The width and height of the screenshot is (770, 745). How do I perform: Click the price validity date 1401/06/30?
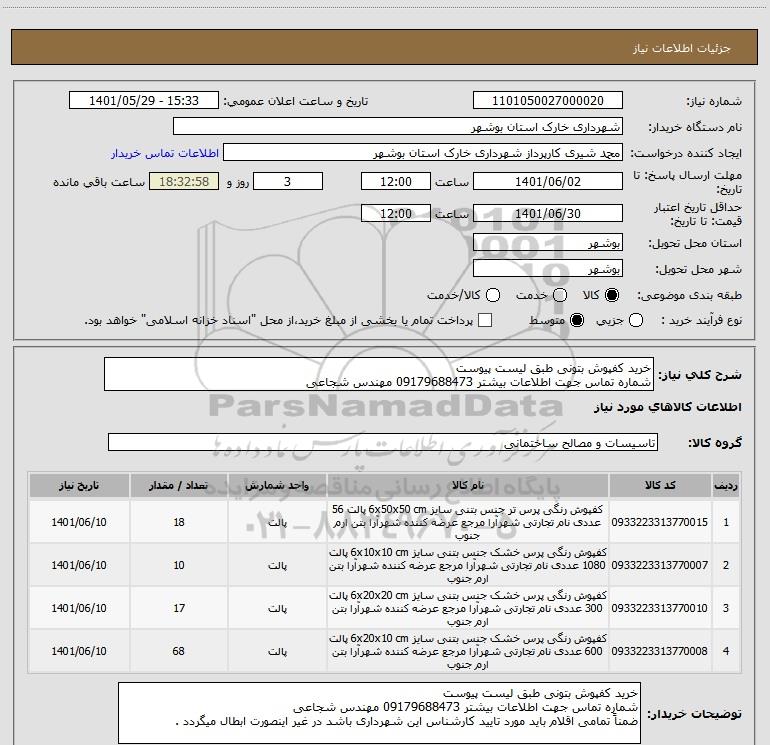[548, 213]
